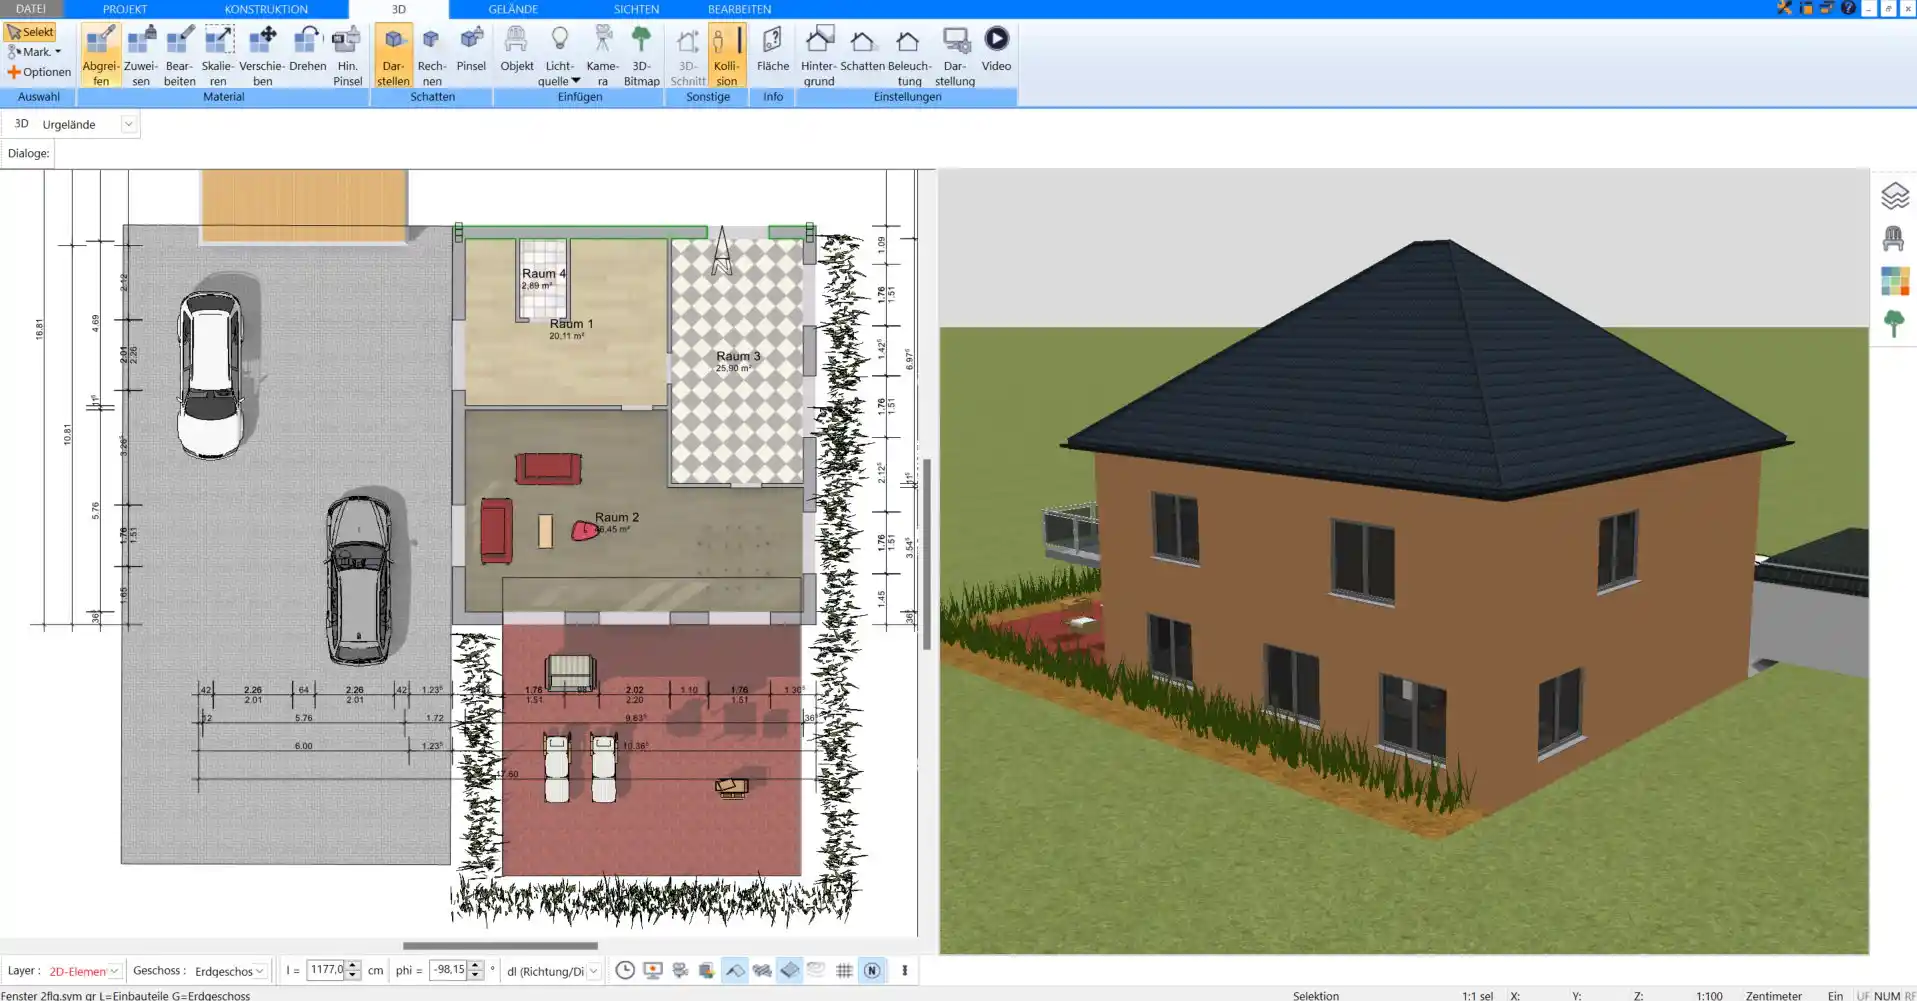Viewport: 1917px width, 1001px height.
Task: Open the DATEI menu
Action: click(30, 9)
